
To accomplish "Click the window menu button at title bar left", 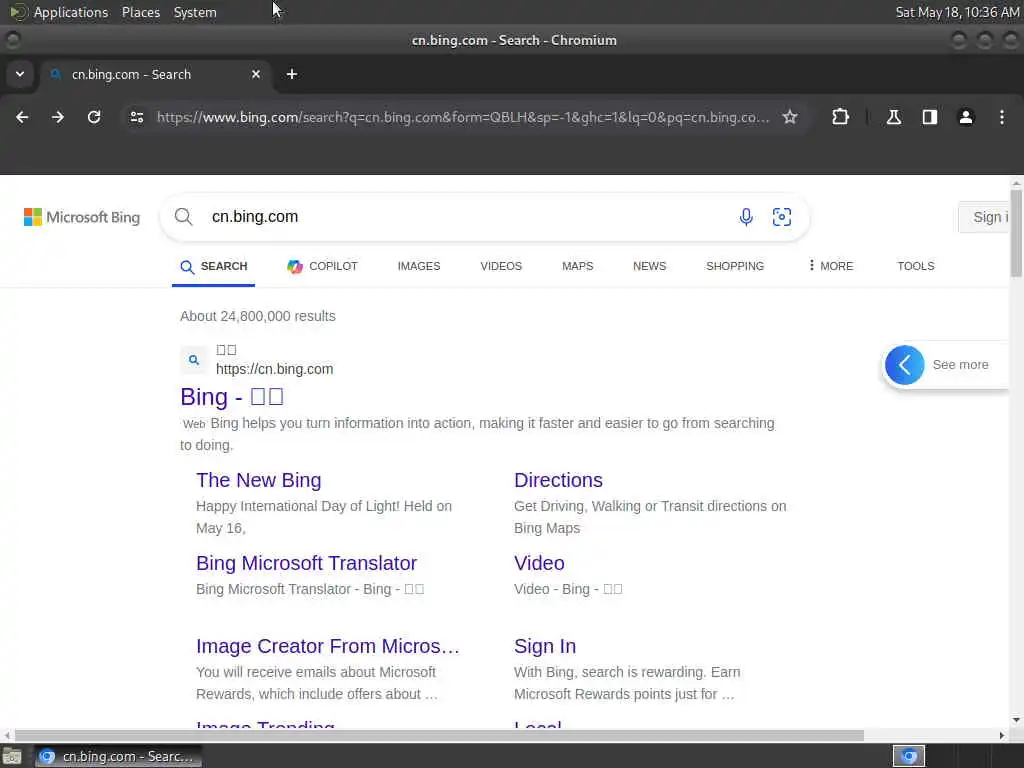I will click(x=12, y=40).
